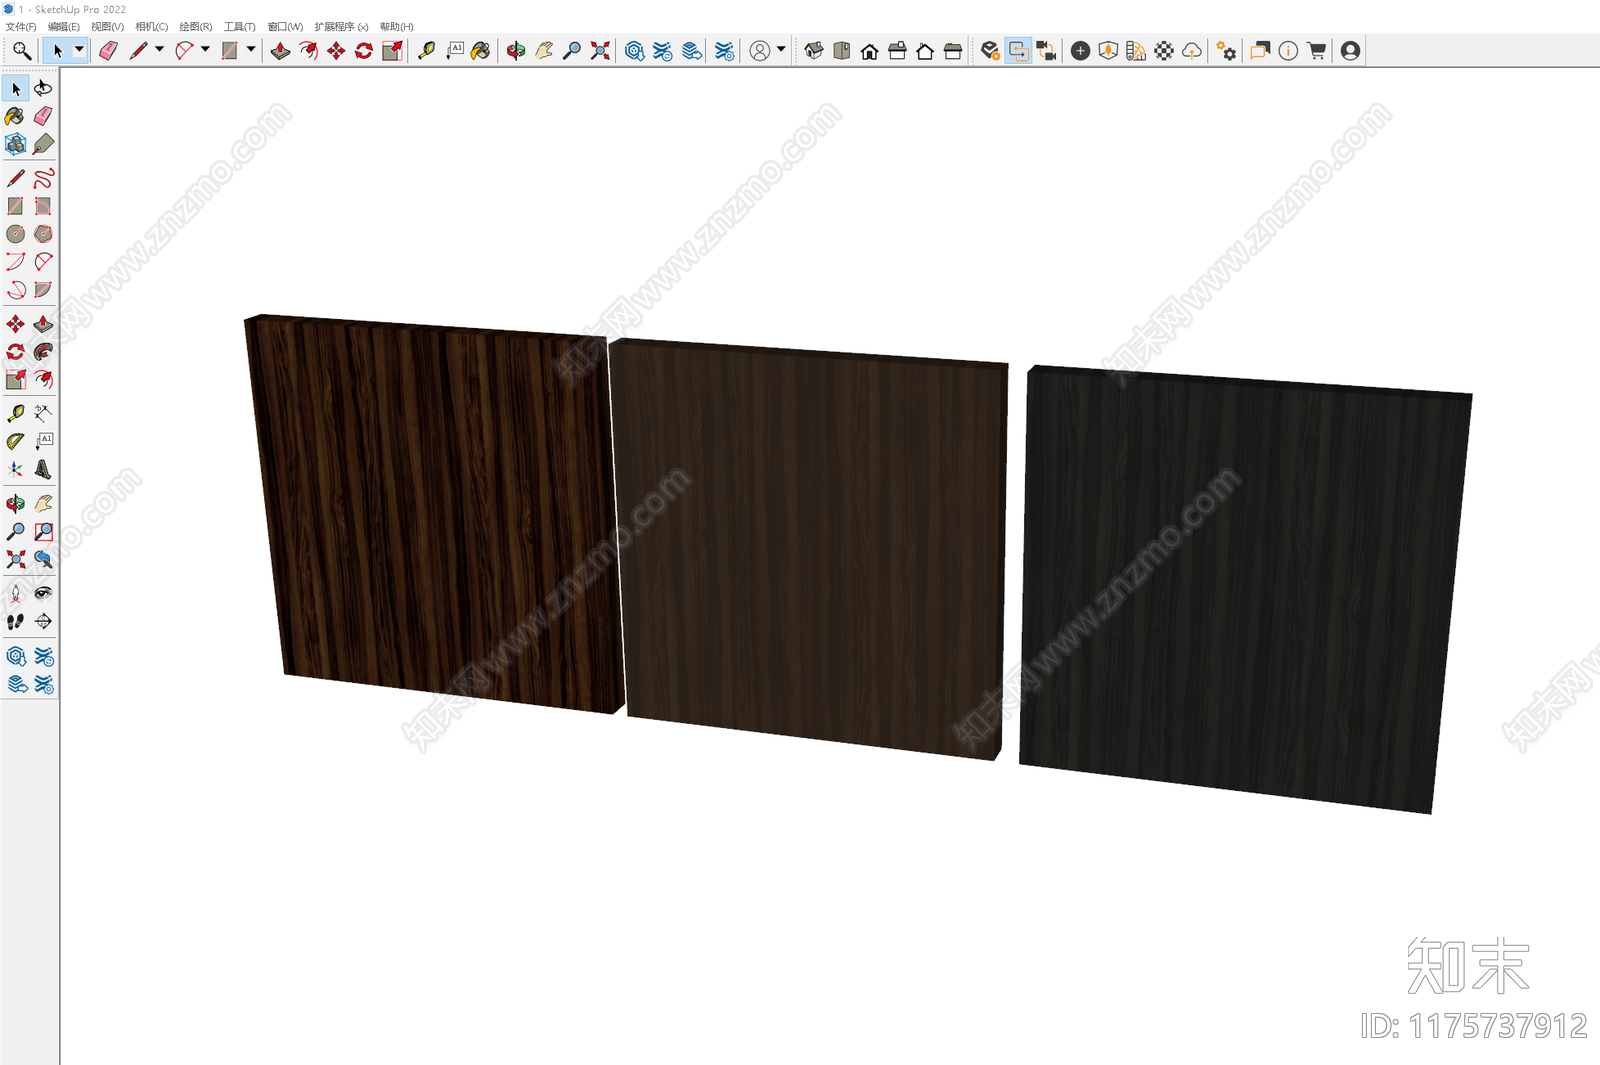Select the 3D Text tool in left panel
This screenshot has height=1065, width=1600.
[x=43, y=469]
